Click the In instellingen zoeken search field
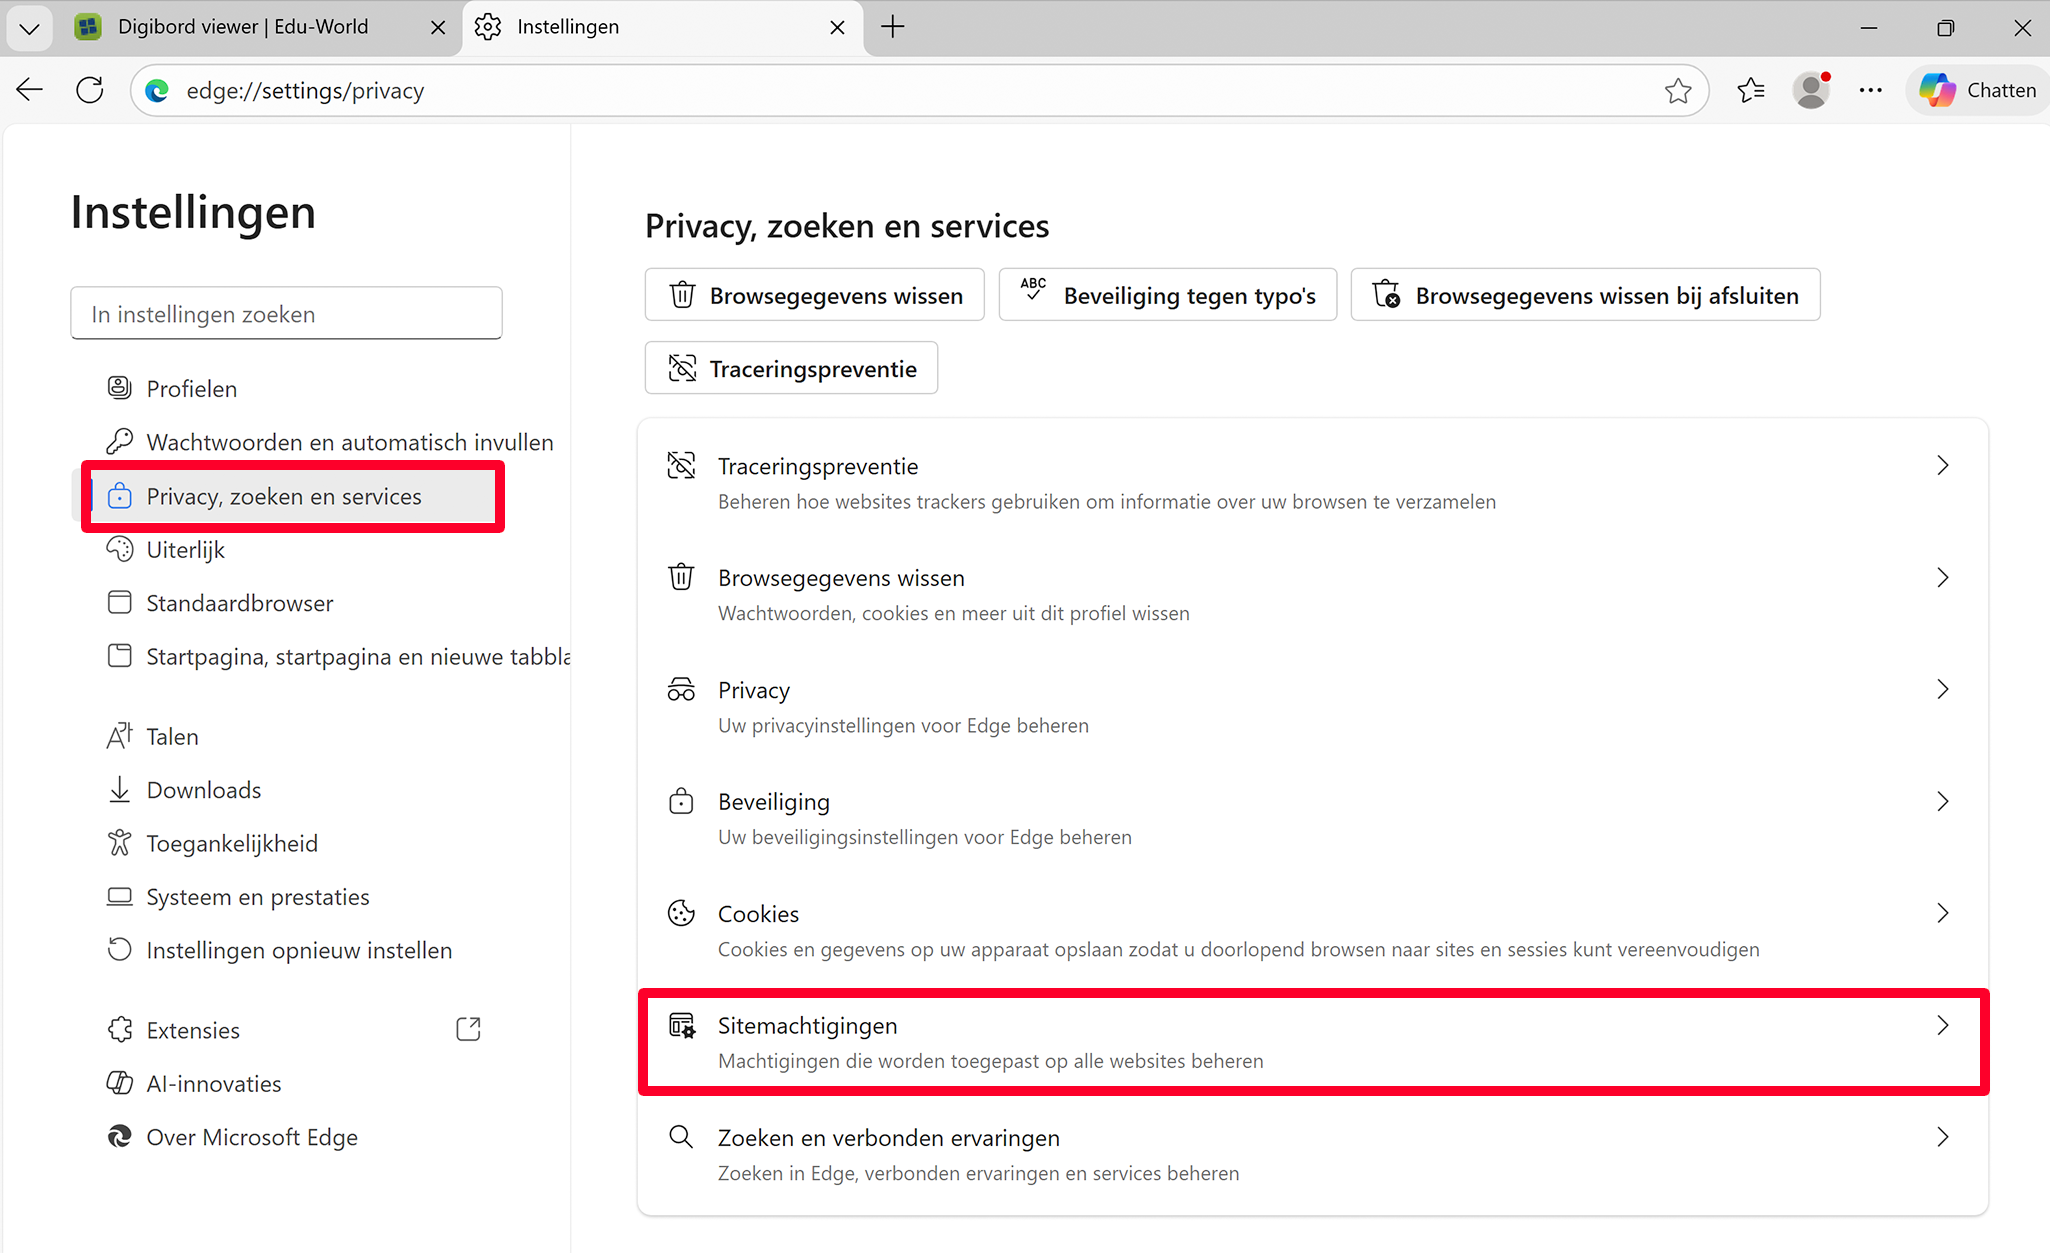 [x=286, y=314]
